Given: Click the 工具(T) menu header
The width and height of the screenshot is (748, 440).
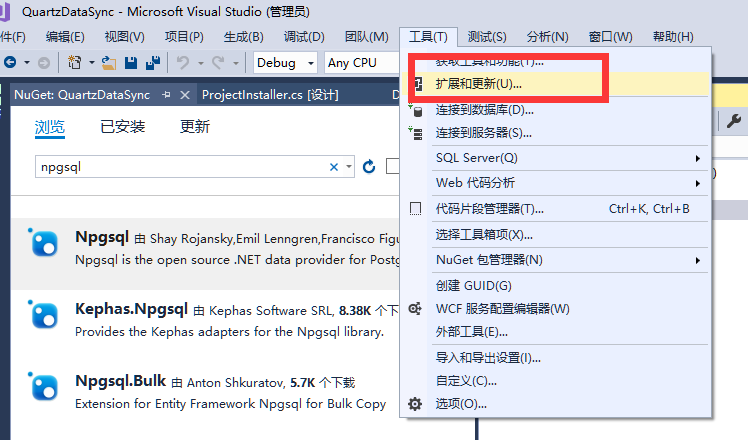Looking at the screenshot, I should (x=428, y=37).
